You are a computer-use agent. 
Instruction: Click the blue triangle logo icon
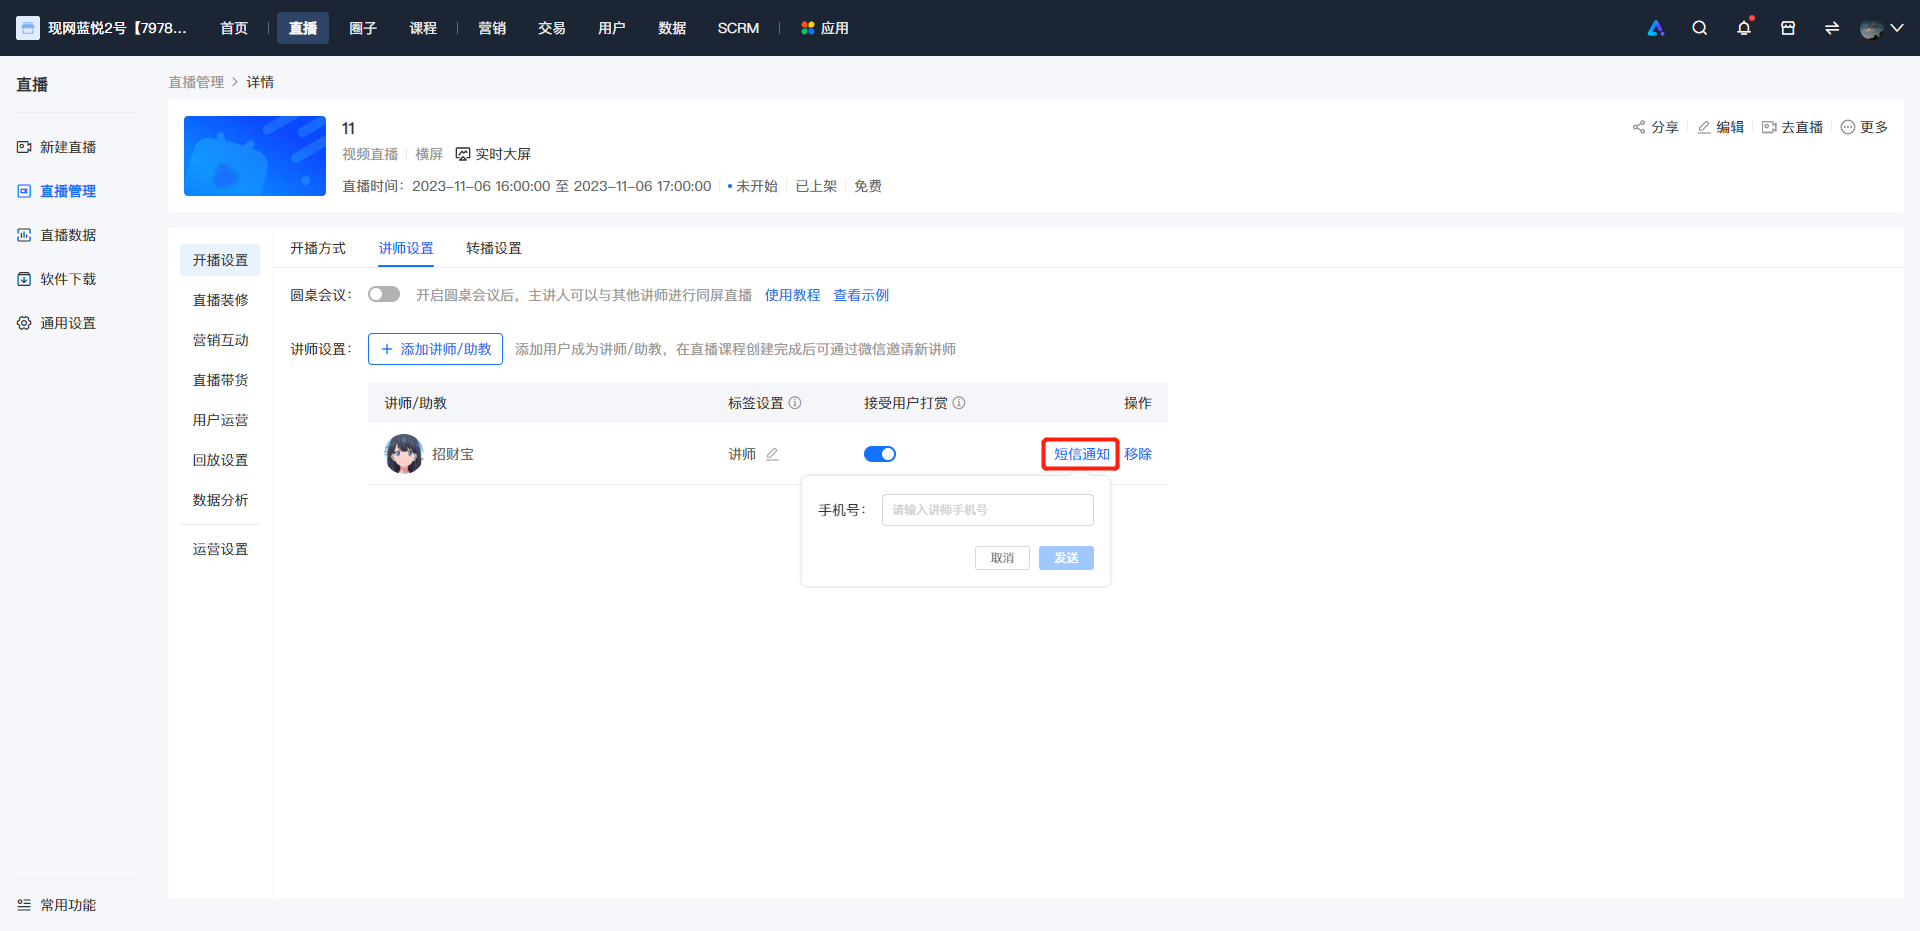click(x=1656, y=28)
